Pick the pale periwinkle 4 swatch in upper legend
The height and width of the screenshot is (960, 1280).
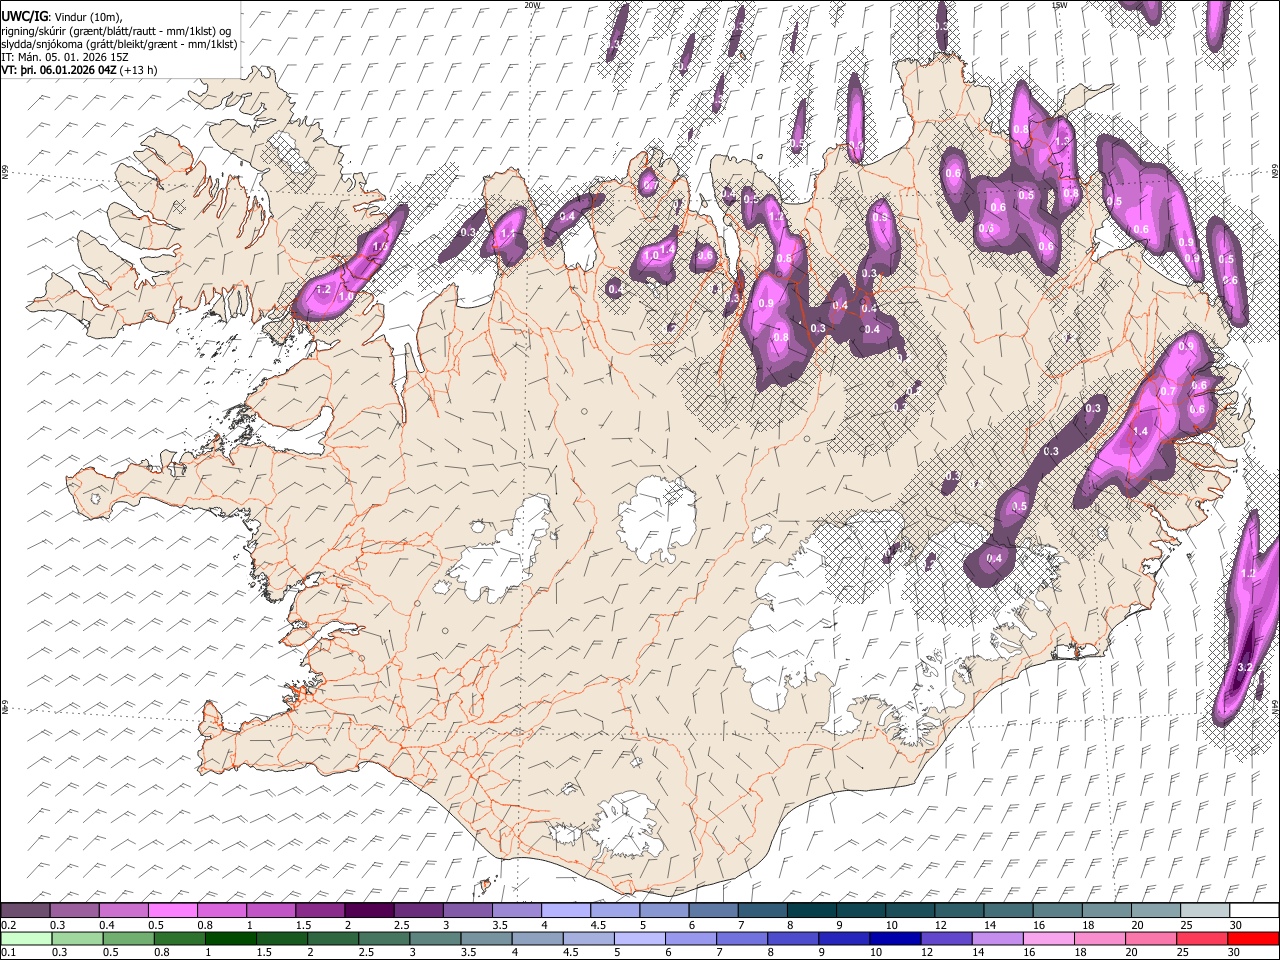[x=565, y=910]
